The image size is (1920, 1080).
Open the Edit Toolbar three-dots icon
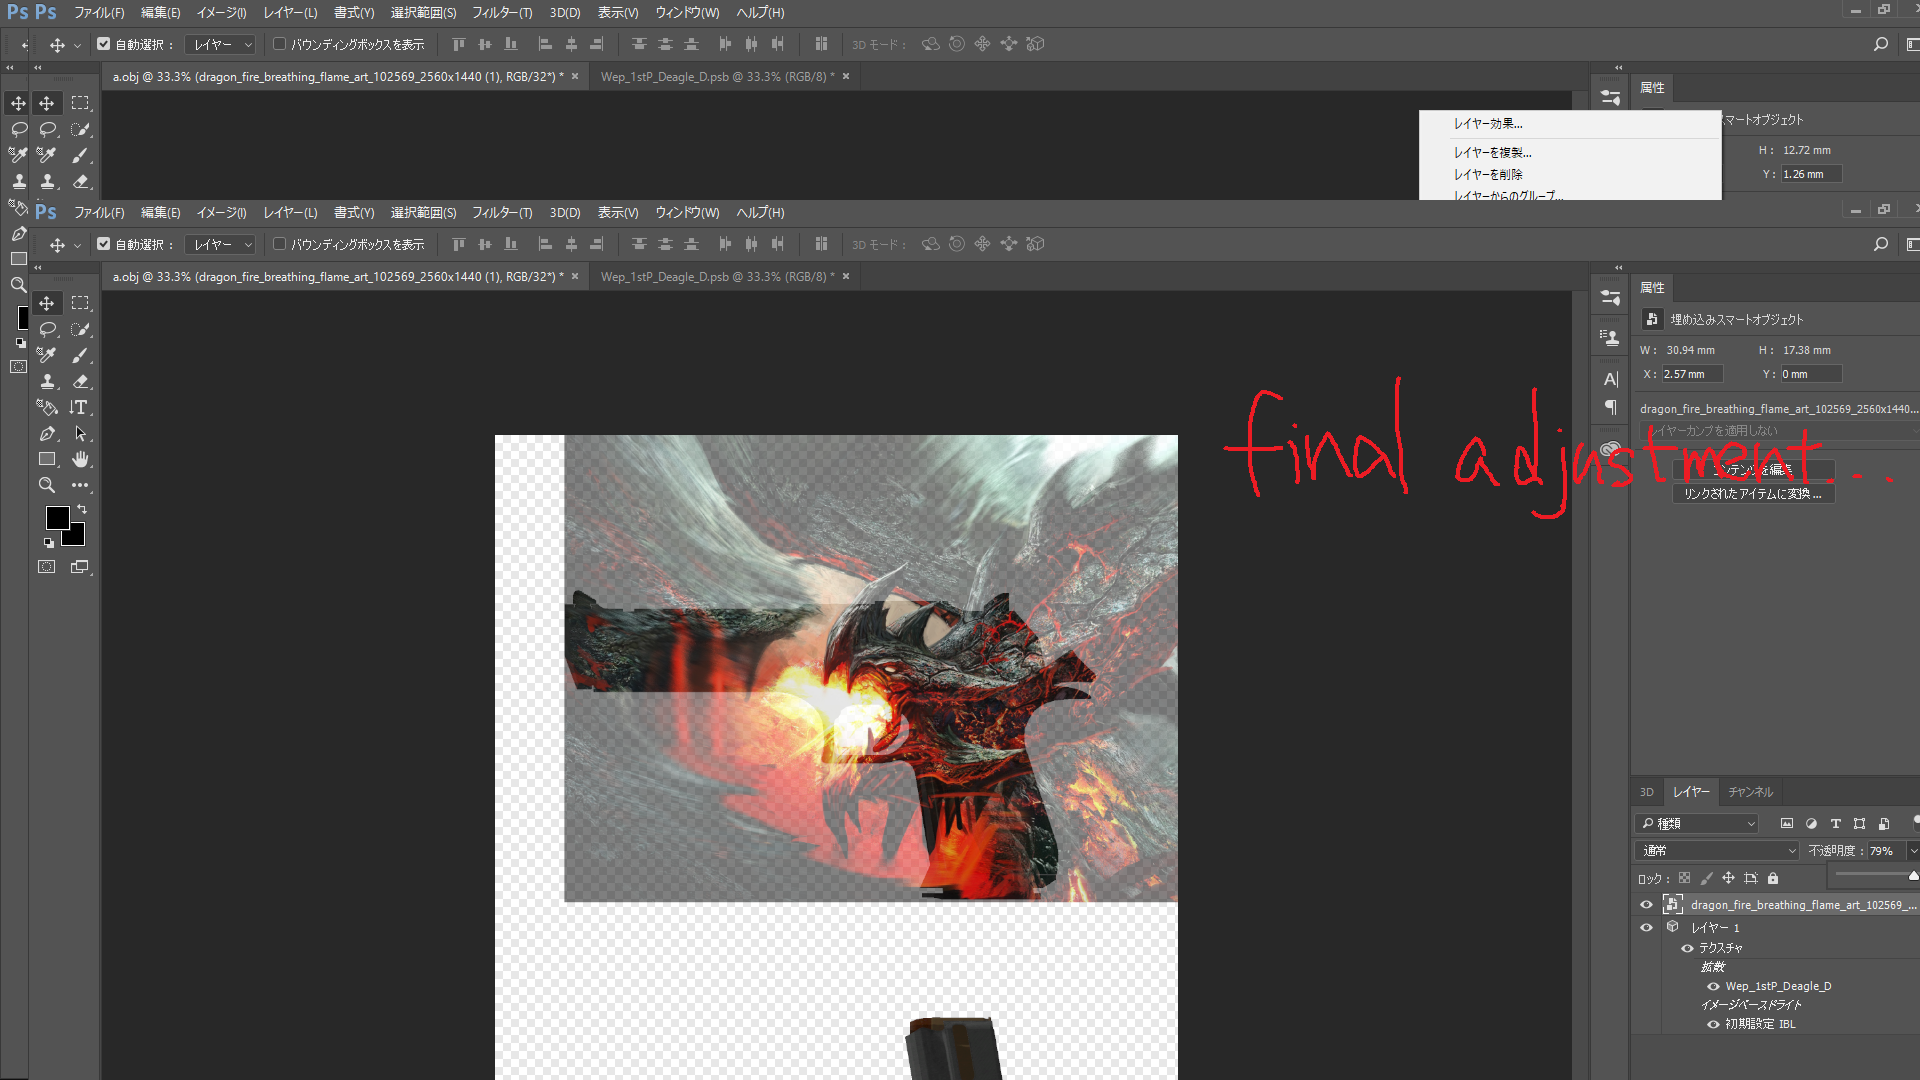point(80,485)
